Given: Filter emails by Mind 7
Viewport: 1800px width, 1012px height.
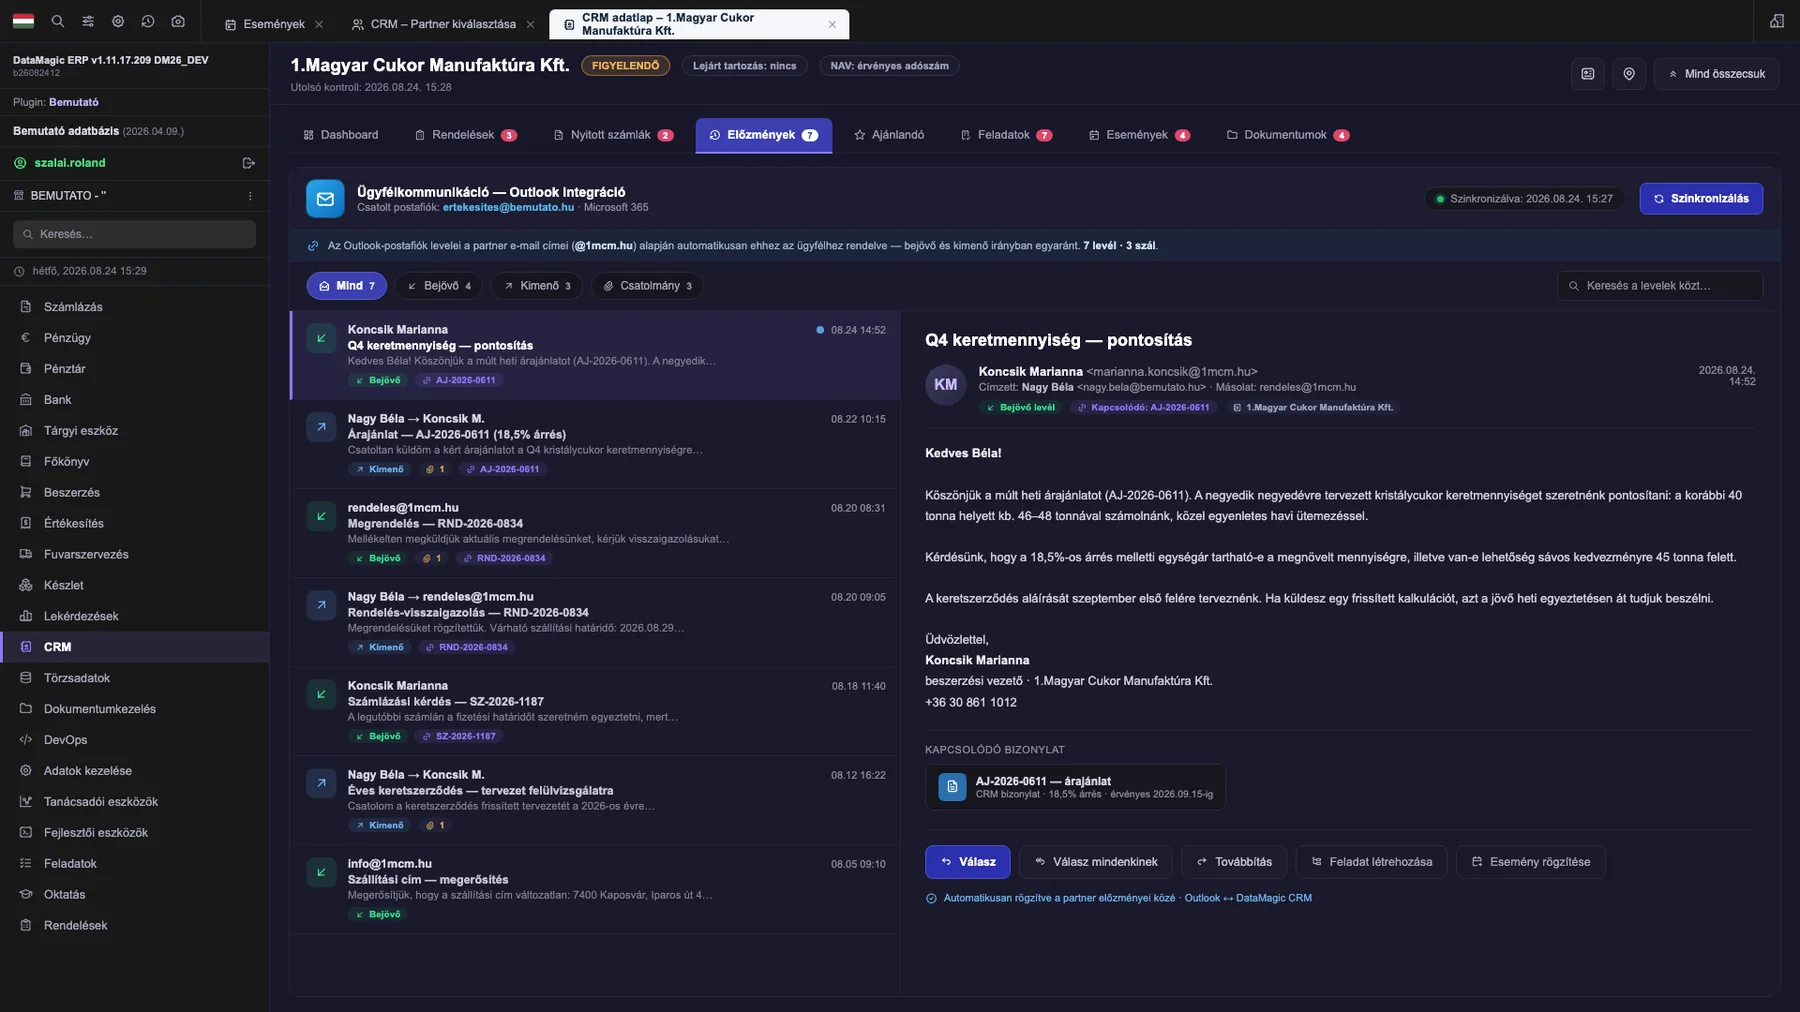Looking at the screenshot, I should click(x=346, y=286).
